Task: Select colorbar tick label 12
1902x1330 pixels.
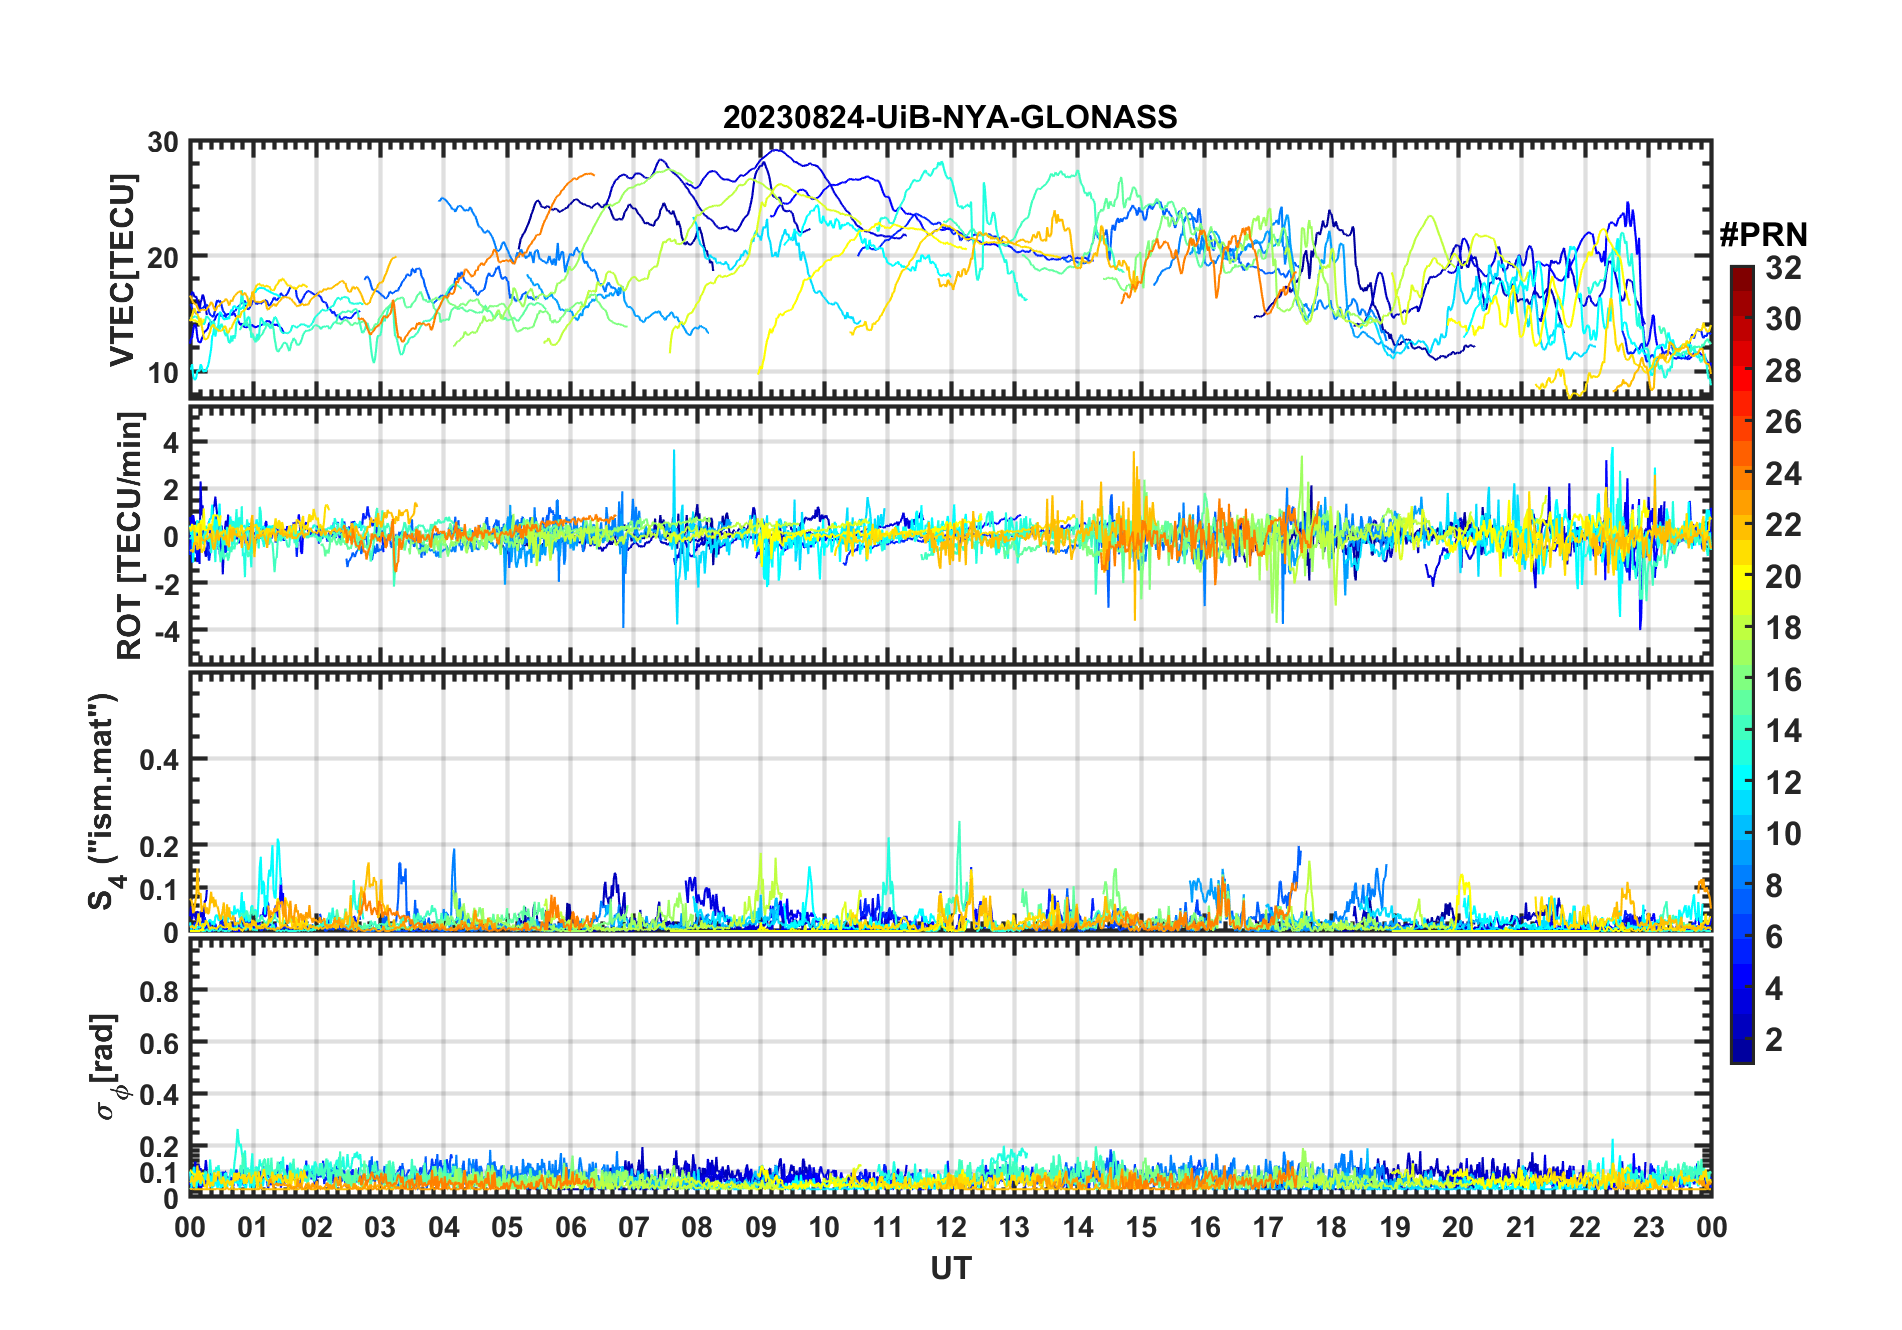Action: pos(1783,783)
